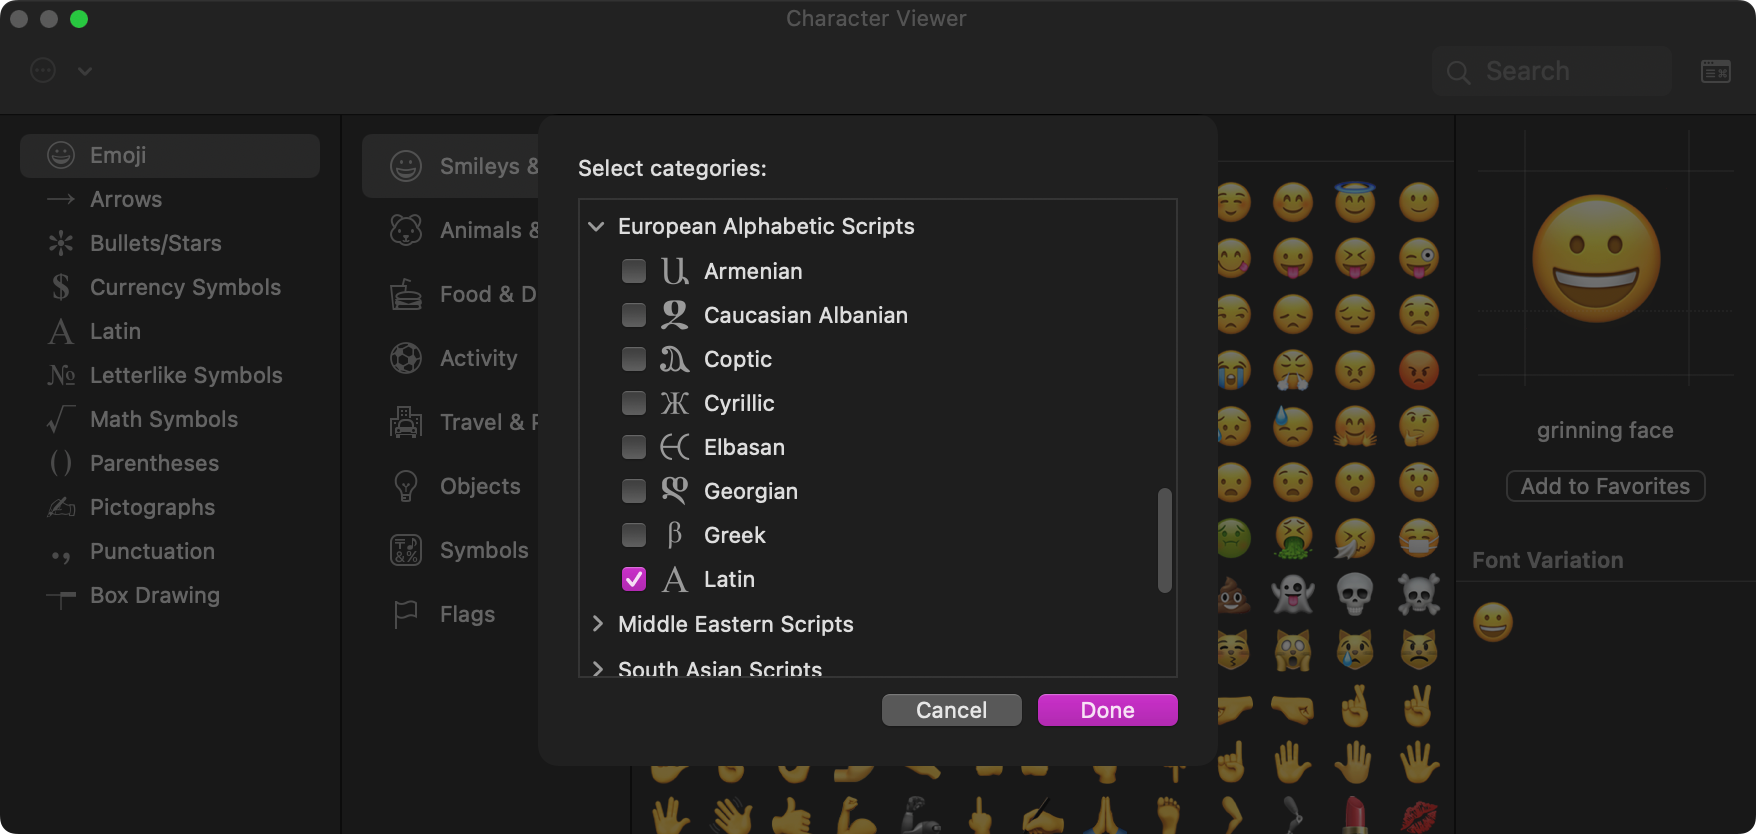Viewport: 1756px width, 834px height.
Task: Open the Travel & Places category icon
Action: 406,422
